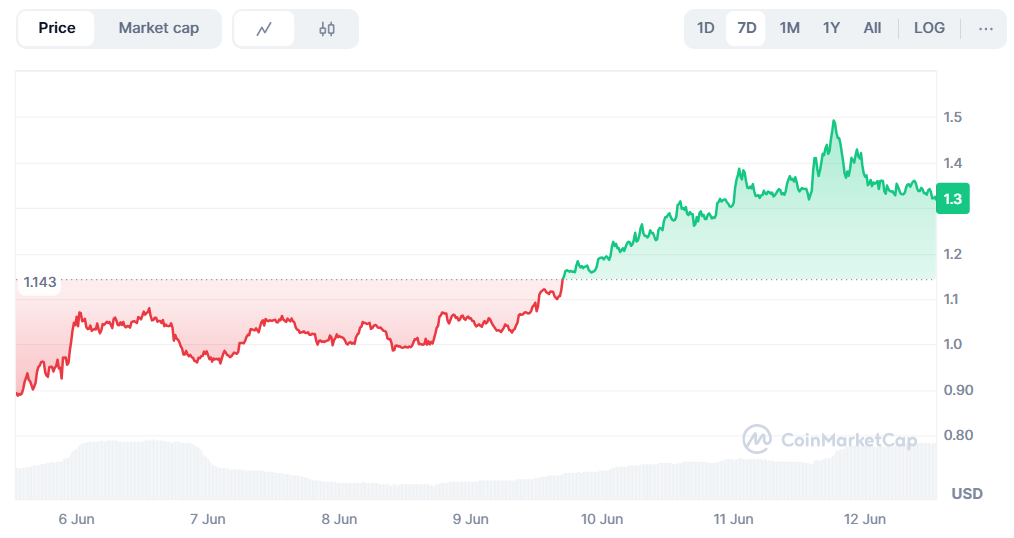Click the 1.143 opening price label
Viewport: 1014px width, 538px height.
point(40,283)
